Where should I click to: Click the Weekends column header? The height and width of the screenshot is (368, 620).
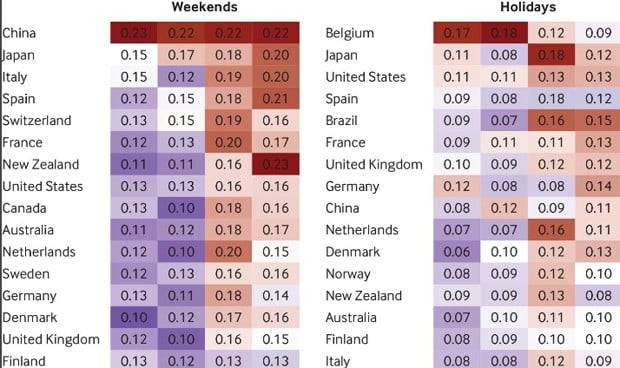click(x=205, y=7)
